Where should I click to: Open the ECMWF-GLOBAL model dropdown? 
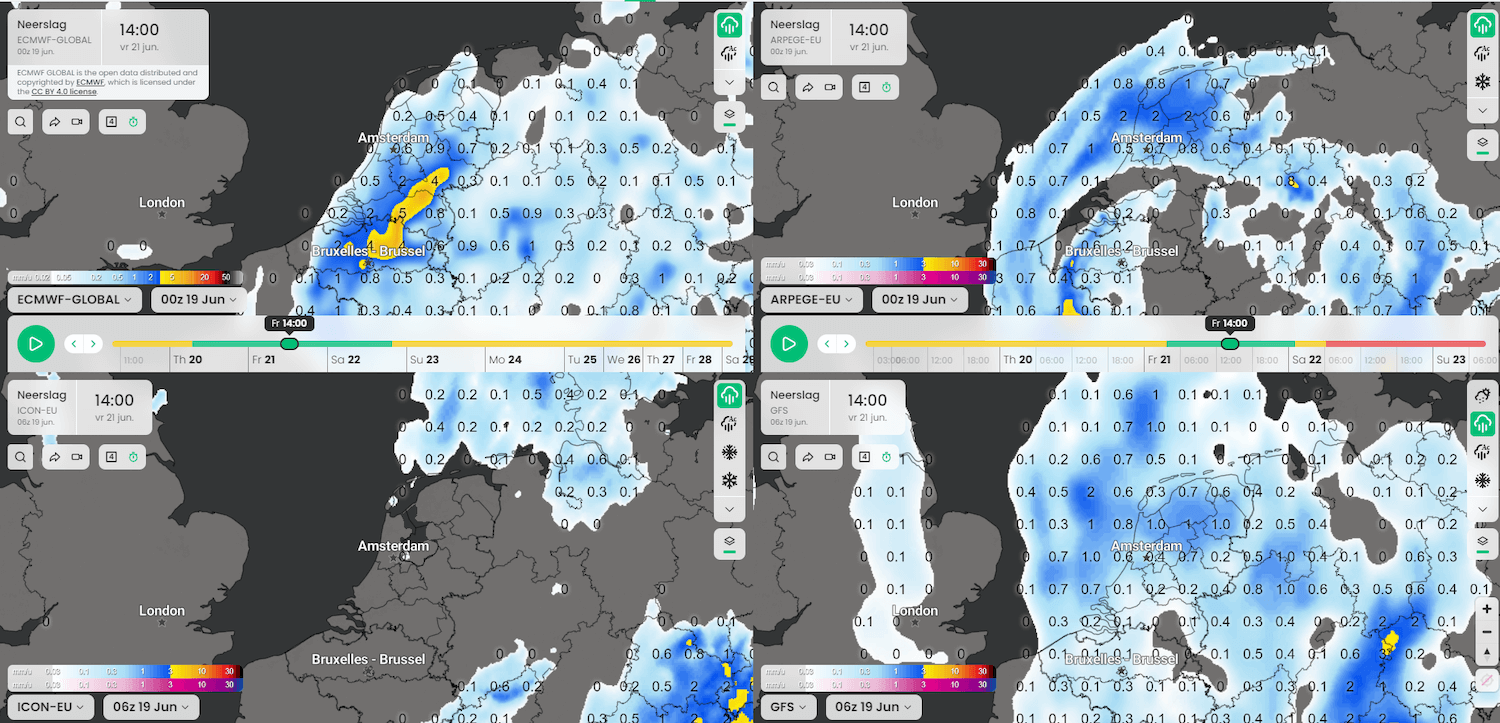coord(76,299)
